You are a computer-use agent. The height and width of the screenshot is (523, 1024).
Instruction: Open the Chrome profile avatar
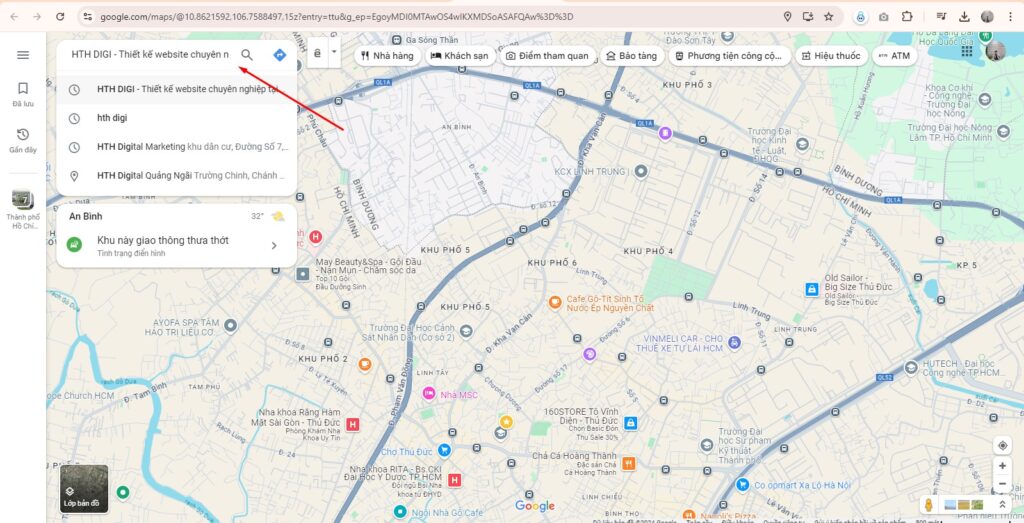(x=987, y=16)
